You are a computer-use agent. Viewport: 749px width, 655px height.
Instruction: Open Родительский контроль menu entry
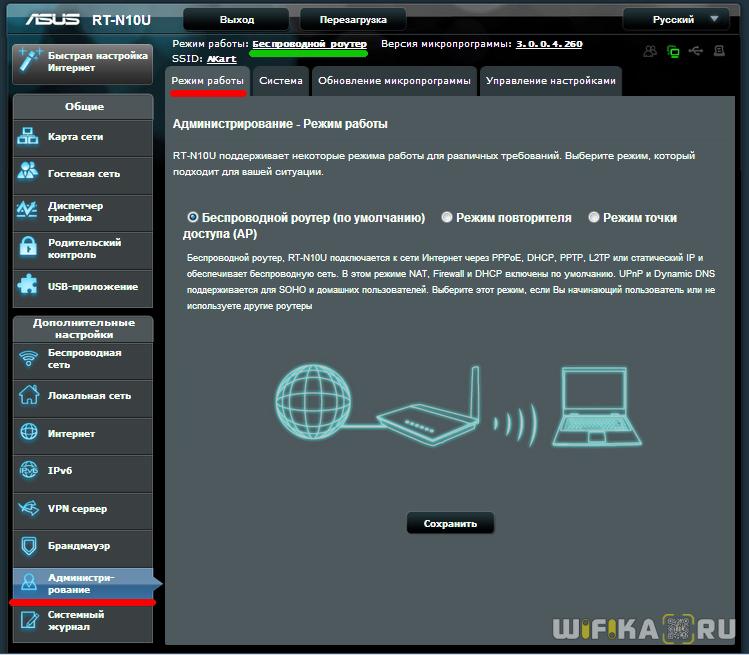(x=83, y=249)
